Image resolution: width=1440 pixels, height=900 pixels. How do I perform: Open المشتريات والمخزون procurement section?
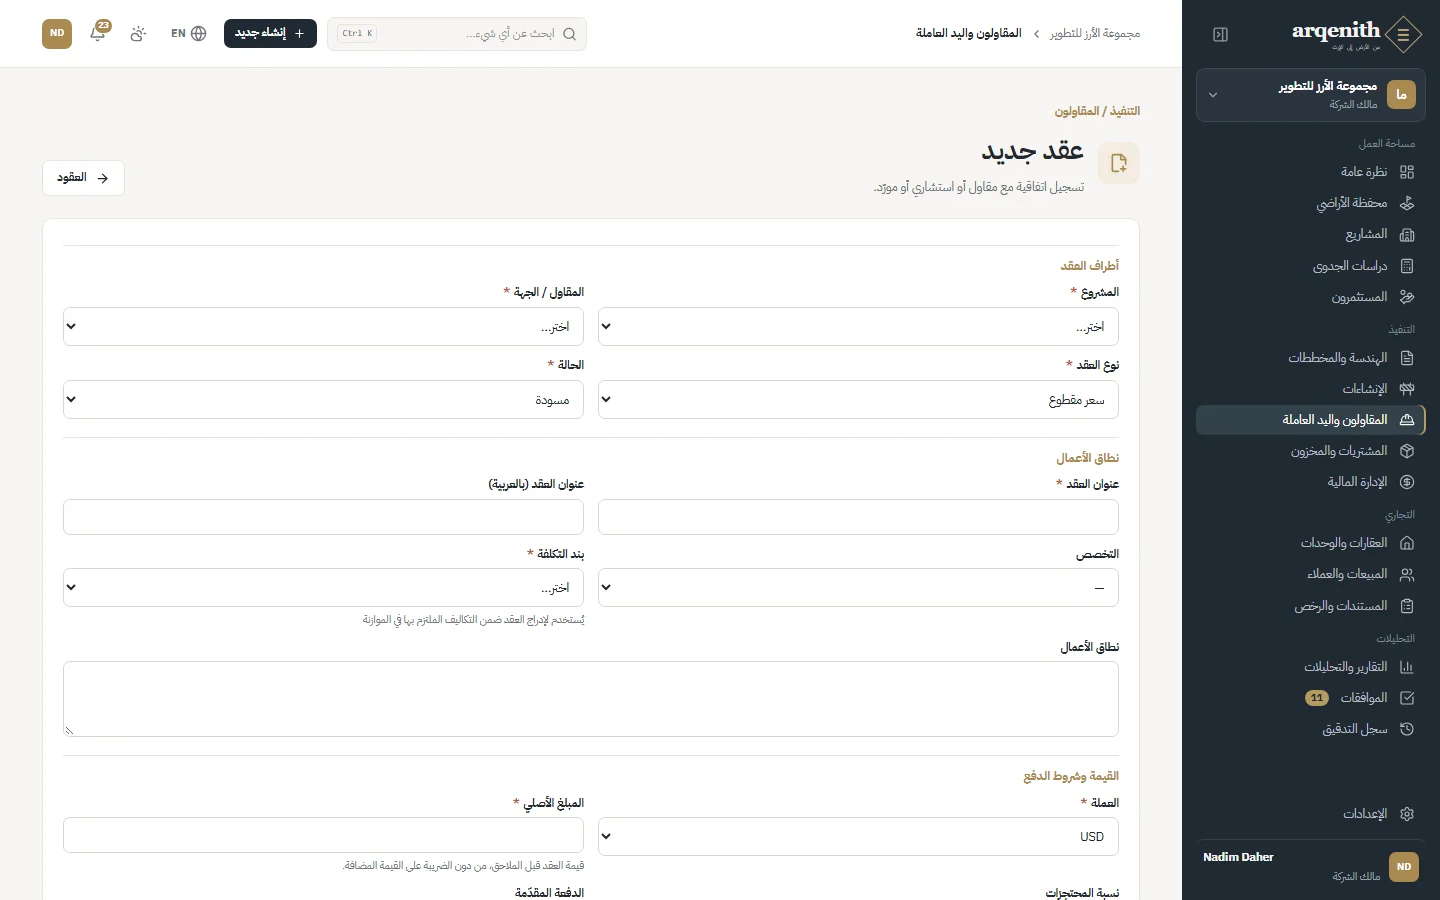point(1310,451)
